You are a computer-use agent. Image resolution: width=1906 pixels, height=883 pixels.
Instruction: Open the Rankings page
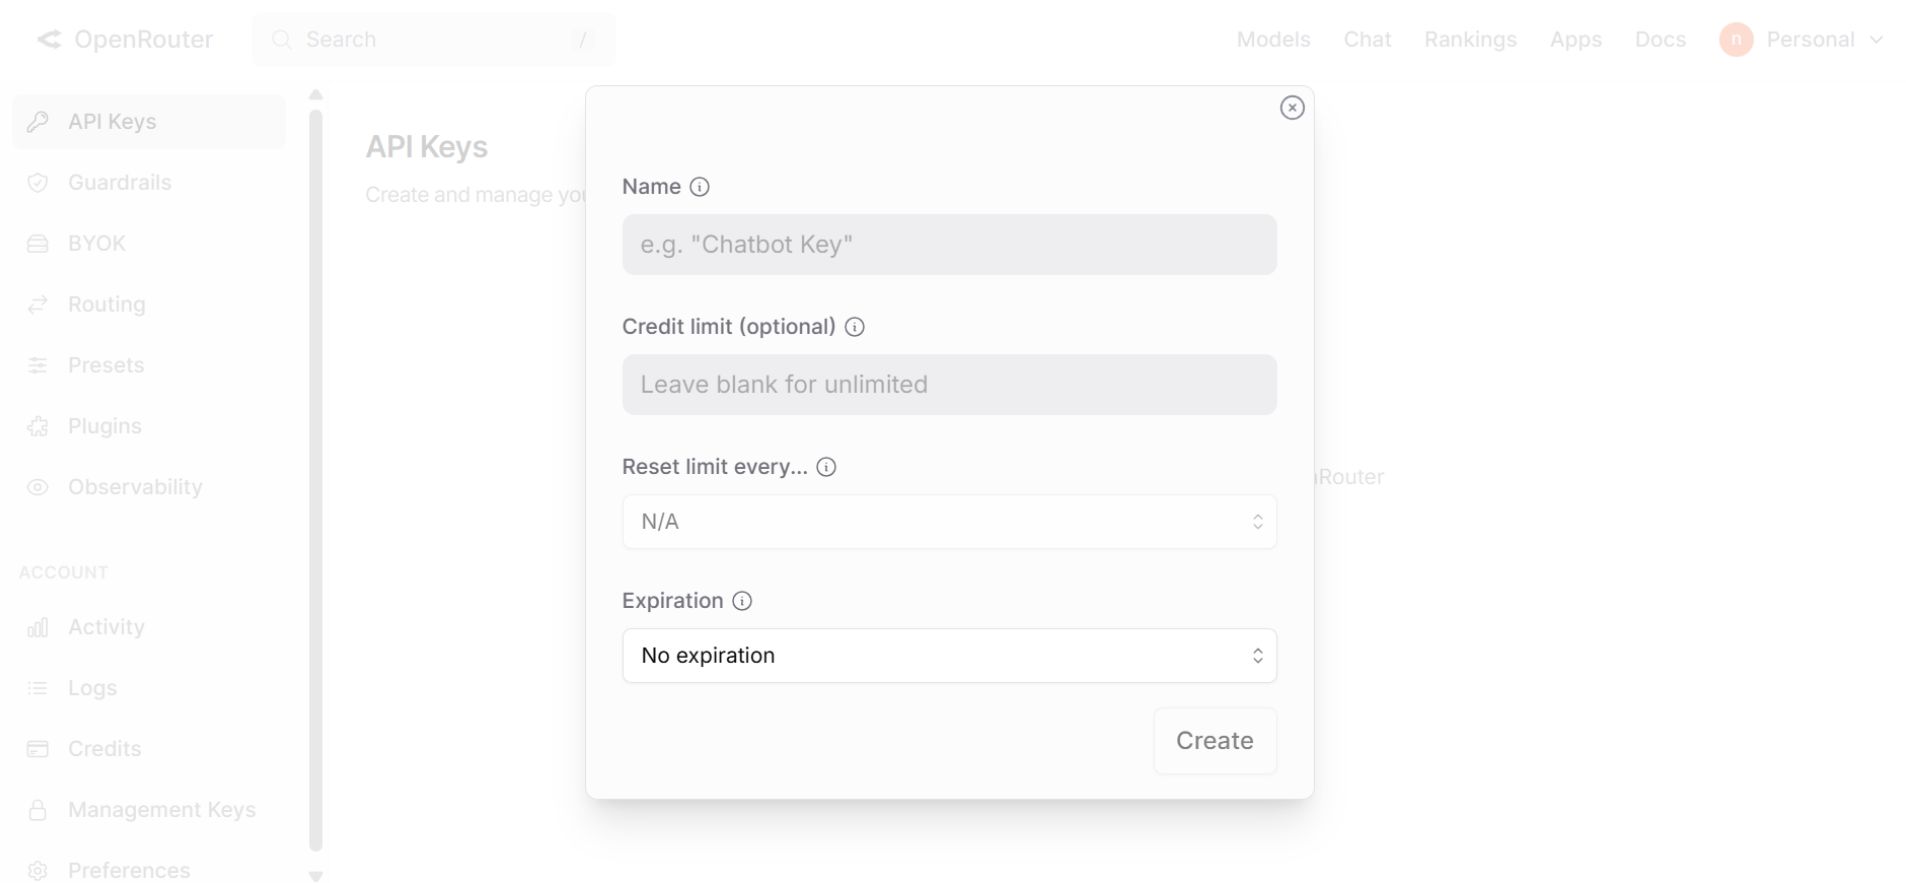(x=1470, y=40)
